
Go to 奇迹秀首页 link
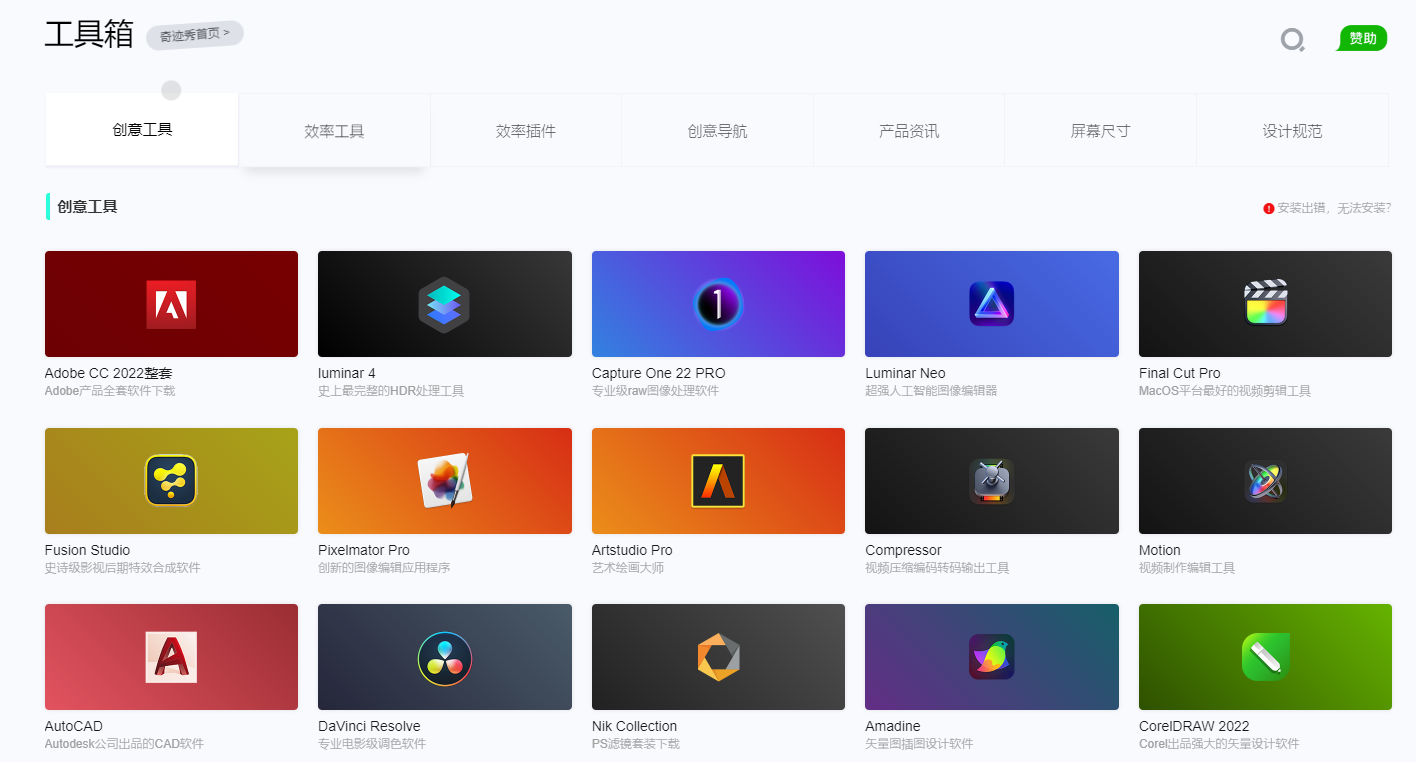[x=195, y=34]
